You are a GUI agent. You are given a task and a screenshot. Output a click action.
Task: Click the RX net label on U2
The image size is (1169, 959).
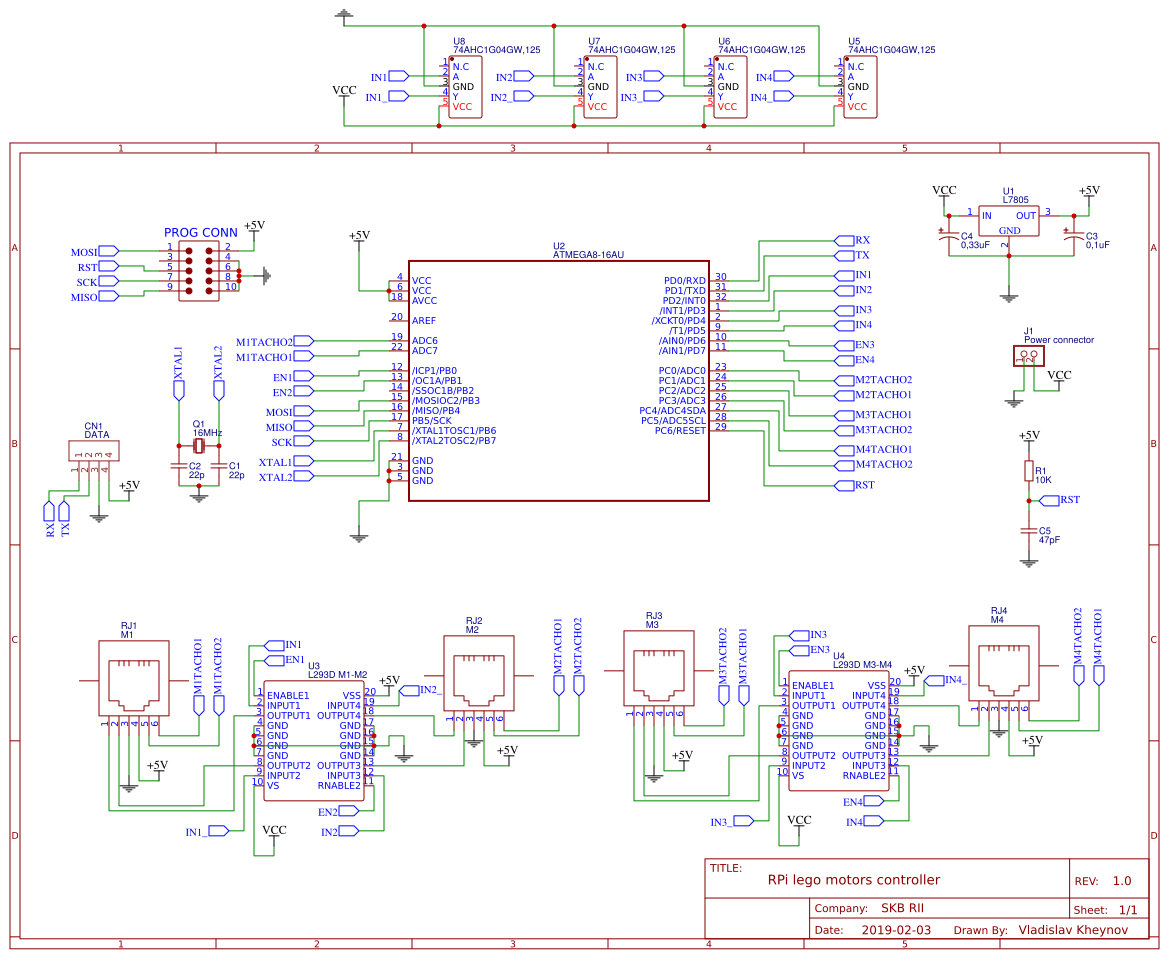click(848, 240)
